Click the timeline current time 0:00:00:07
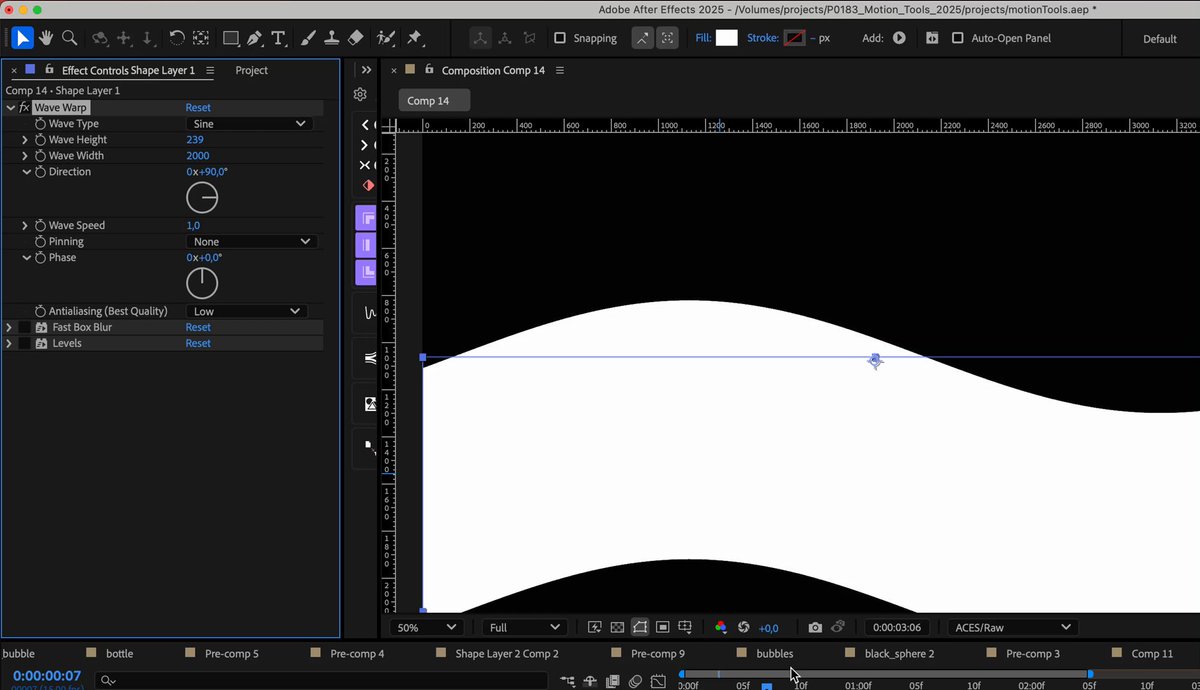Image resolution: width=1200 pixels, height=690 pixels. click(x=47, y=676)
